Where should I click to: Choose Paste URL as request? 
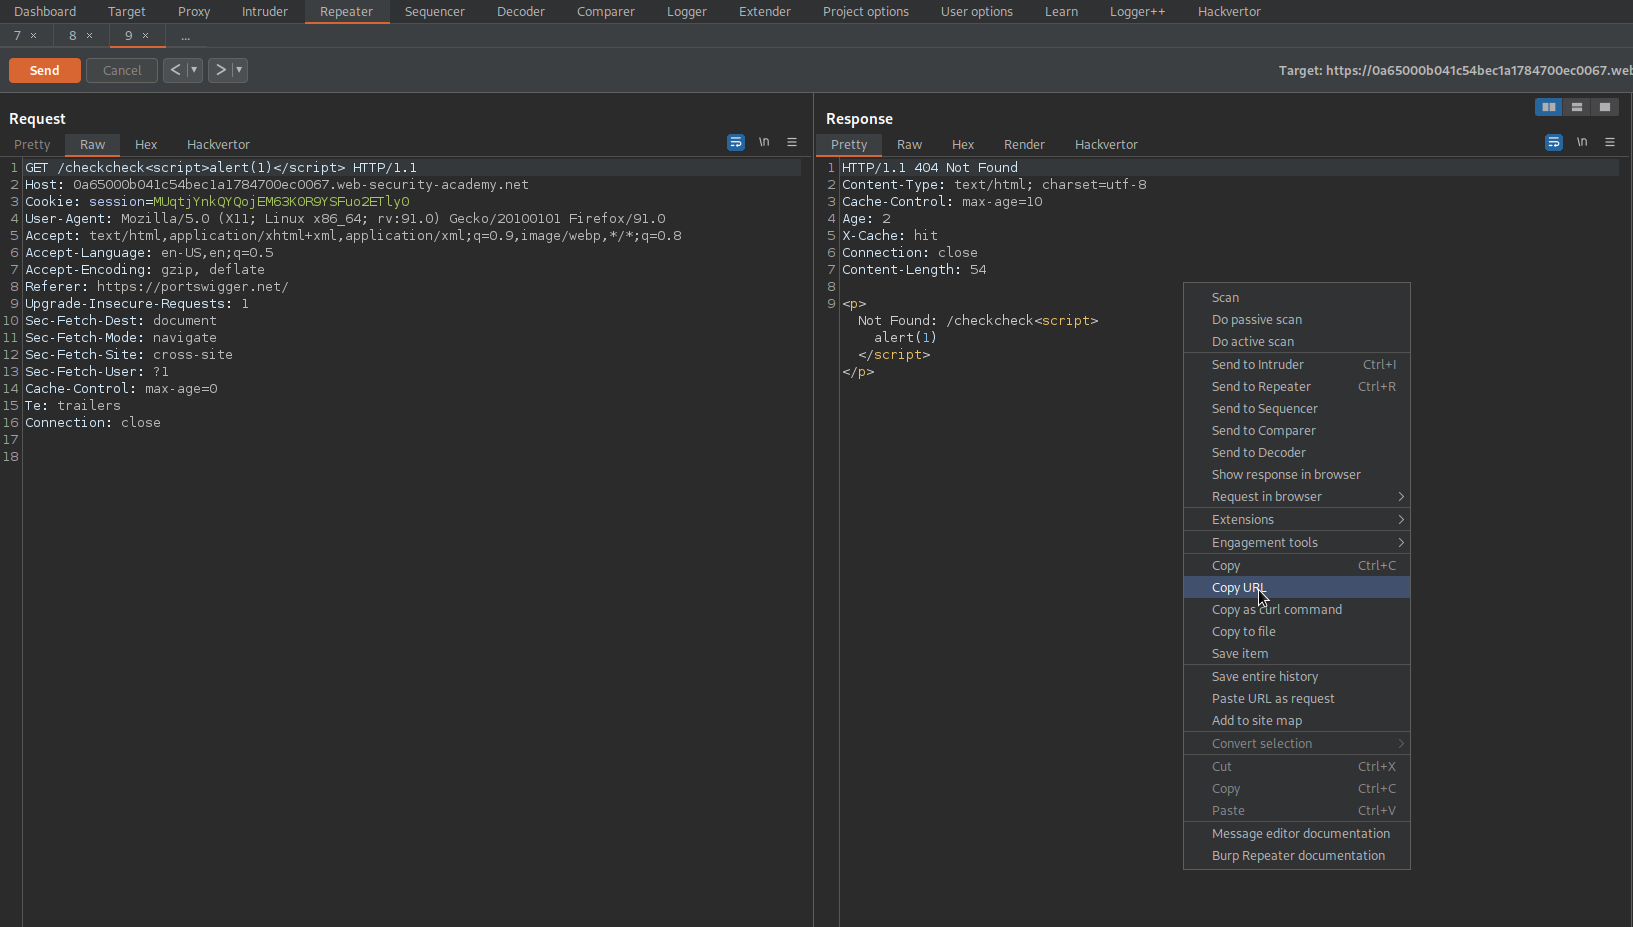(1297, 699)
